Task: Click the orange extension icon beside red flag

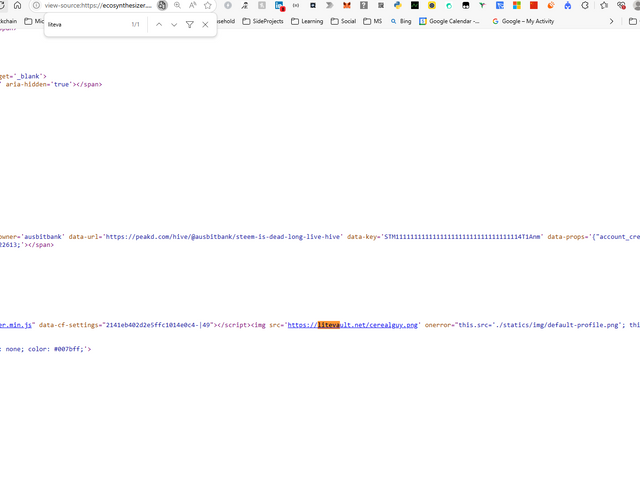Action: coord(551,5)
